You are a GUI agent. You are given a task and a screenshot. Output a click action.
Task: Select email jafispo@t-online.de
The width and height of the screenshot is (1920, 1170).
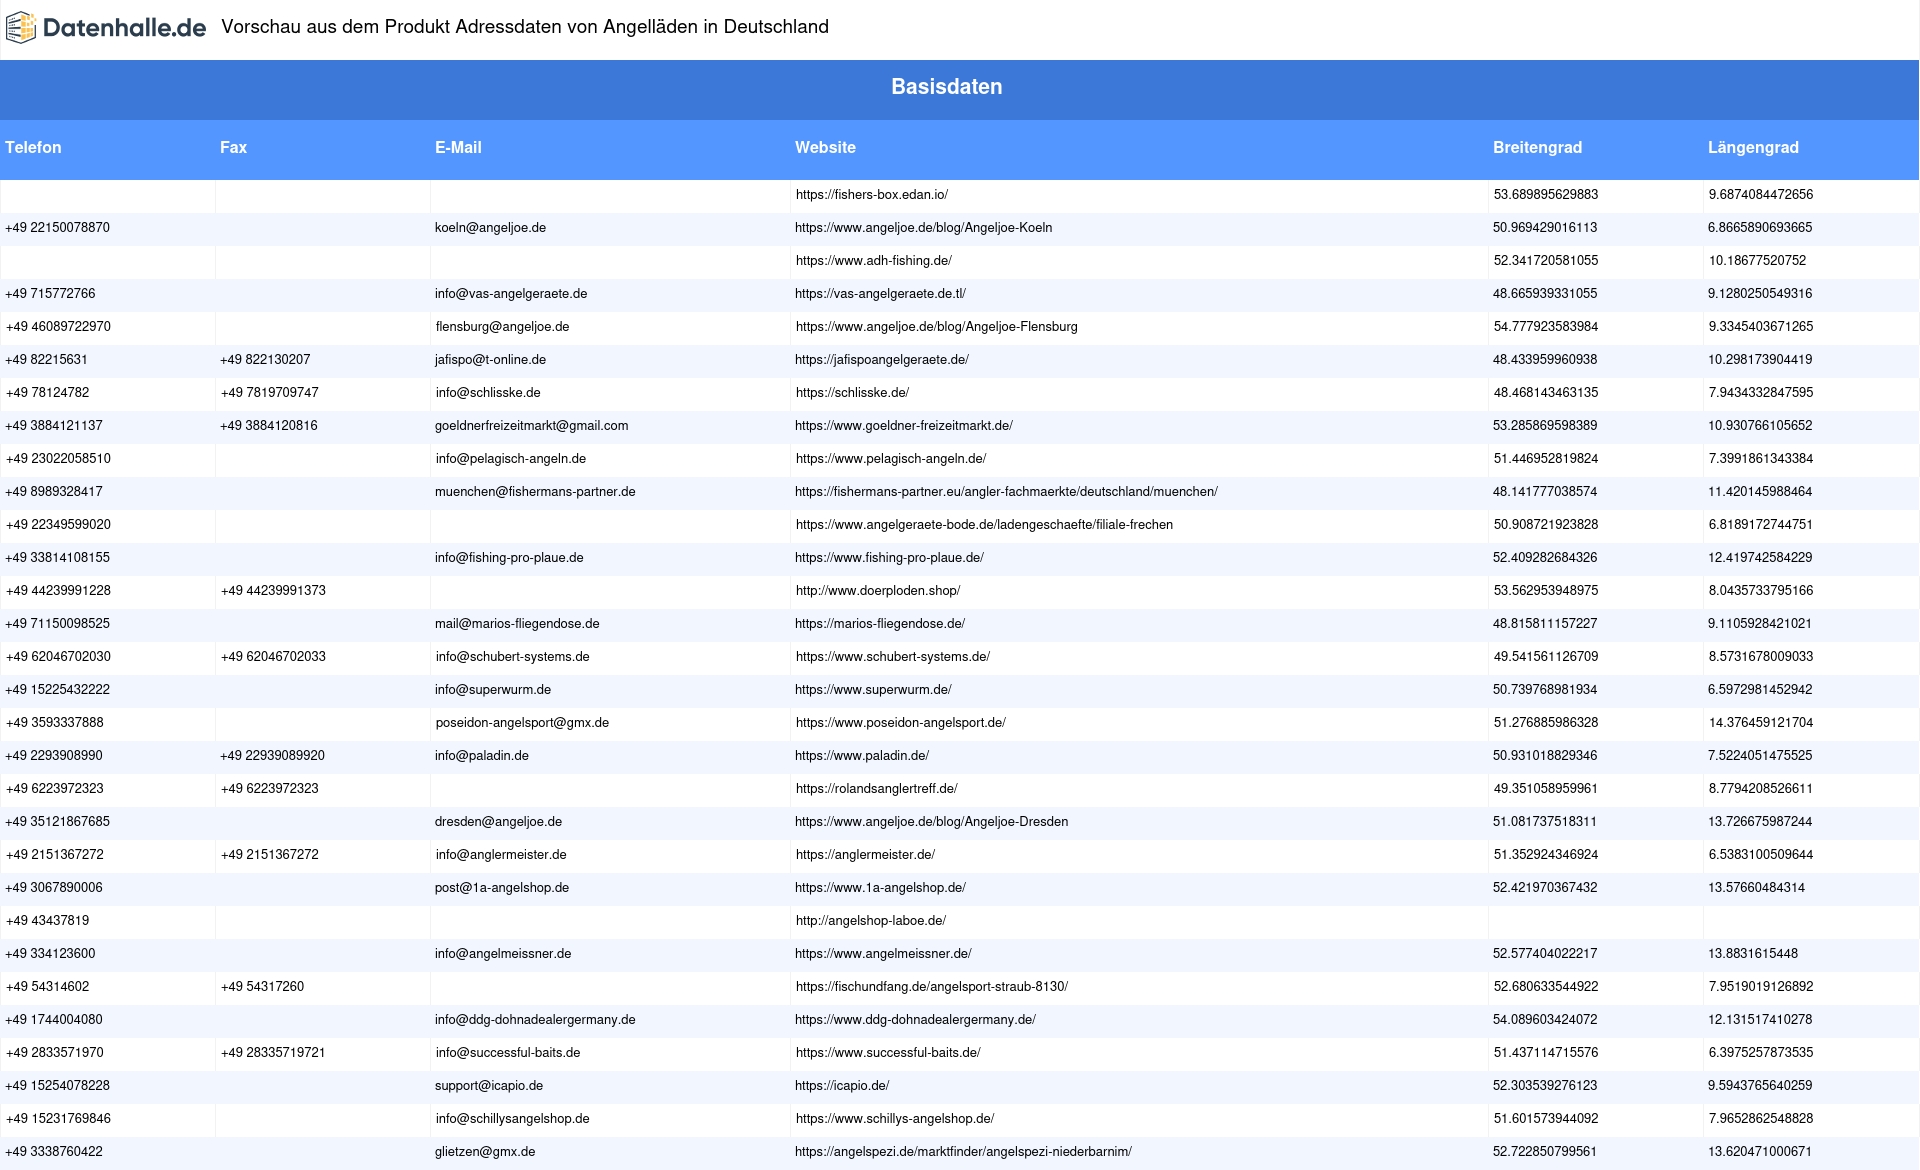[x=490, y=360]
